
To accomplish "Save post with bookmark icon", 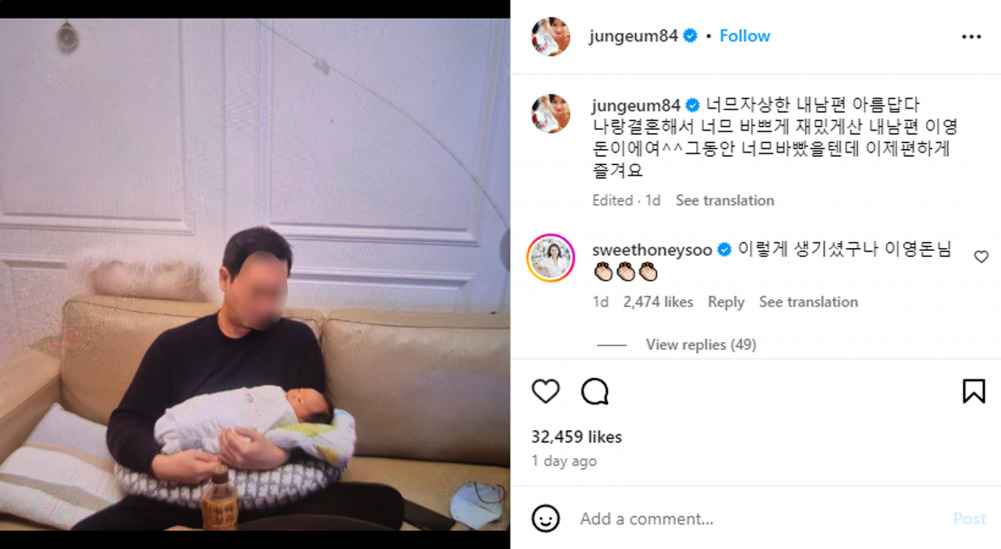I will [x=974, y=391].
